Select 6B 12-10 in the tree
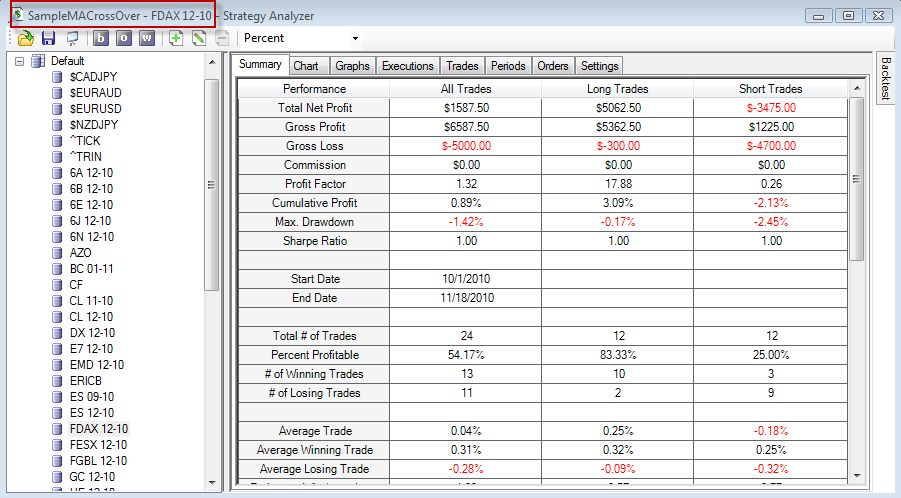 [91, 189]
